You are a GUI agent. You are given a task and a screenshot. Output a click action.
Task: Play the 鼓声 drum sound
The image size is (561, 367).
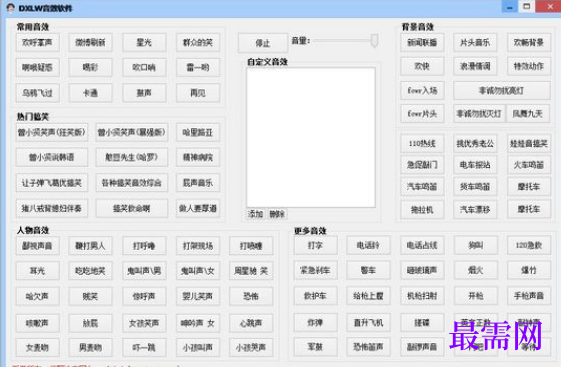coord(144,93)
